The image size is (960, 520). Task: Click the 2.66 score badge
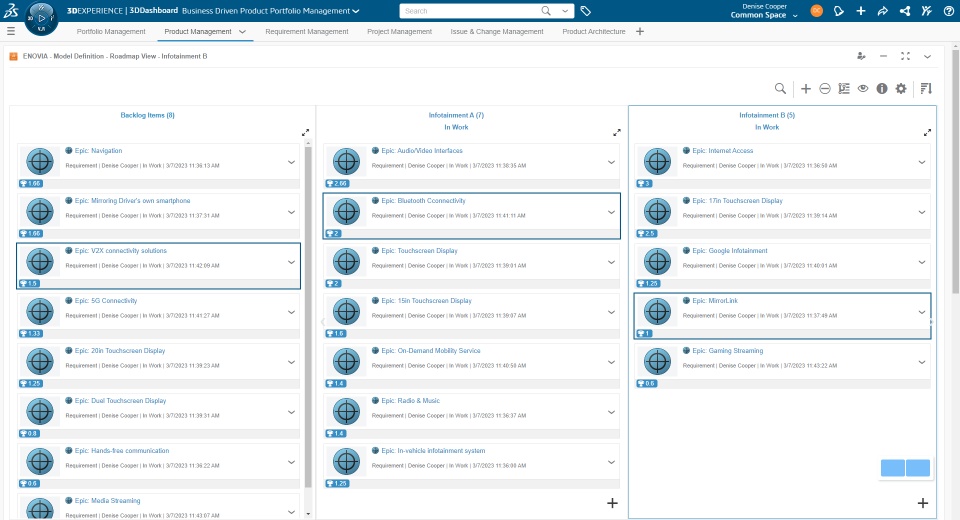coord(337,183)
